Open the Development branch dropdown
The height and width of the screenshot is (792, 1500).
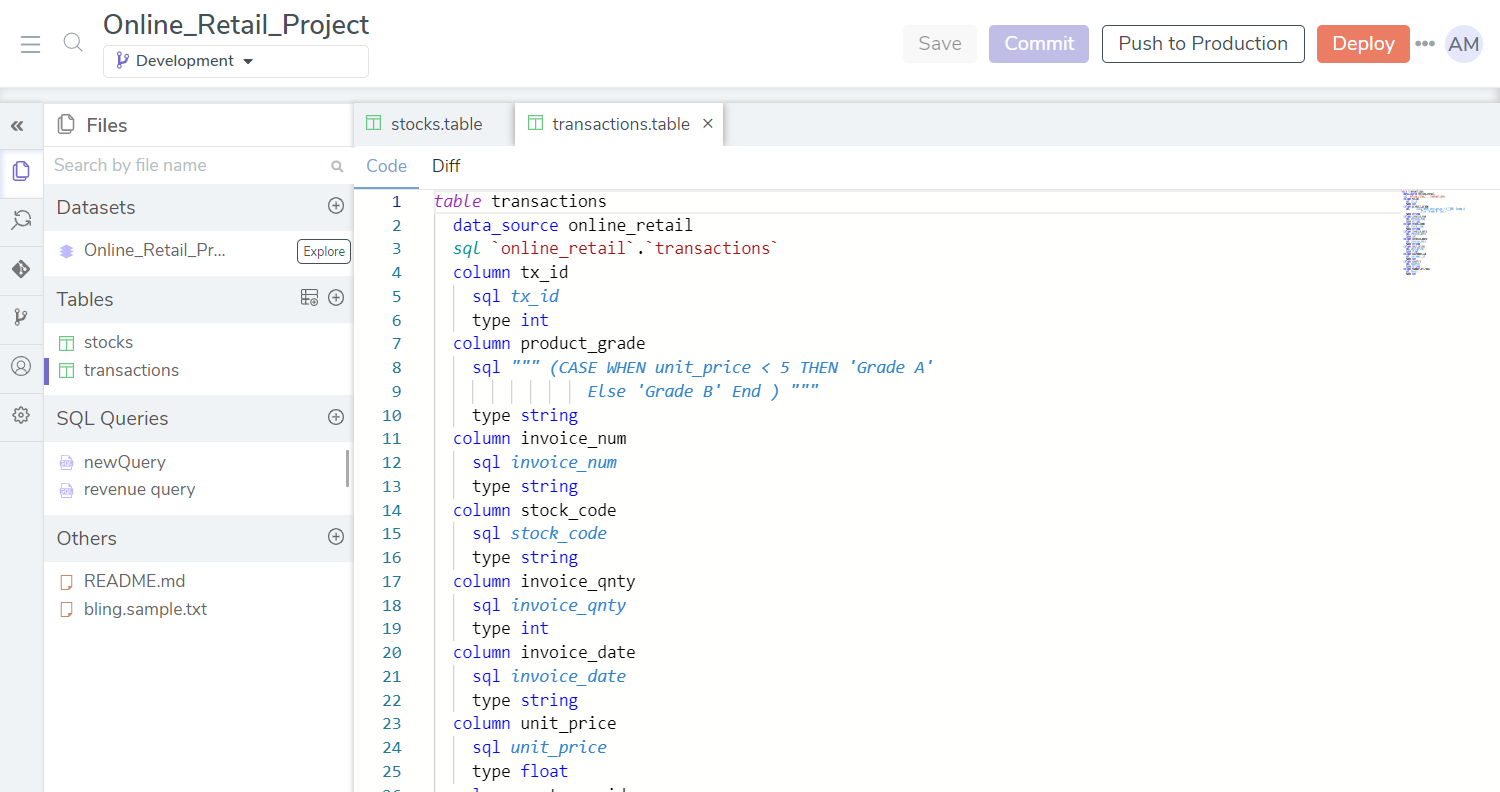pos(235,61)
